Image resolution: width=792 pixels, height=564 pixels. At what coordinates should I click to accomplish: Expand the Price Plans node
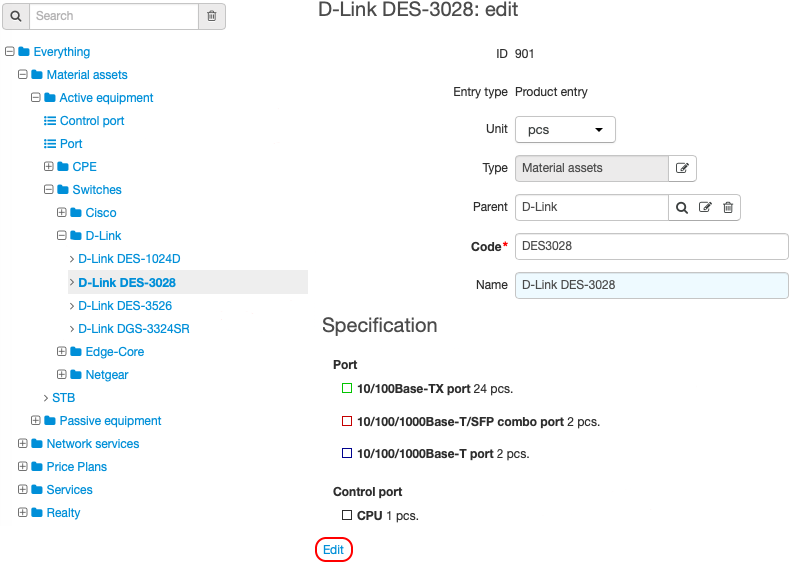(x=23, y=467)
